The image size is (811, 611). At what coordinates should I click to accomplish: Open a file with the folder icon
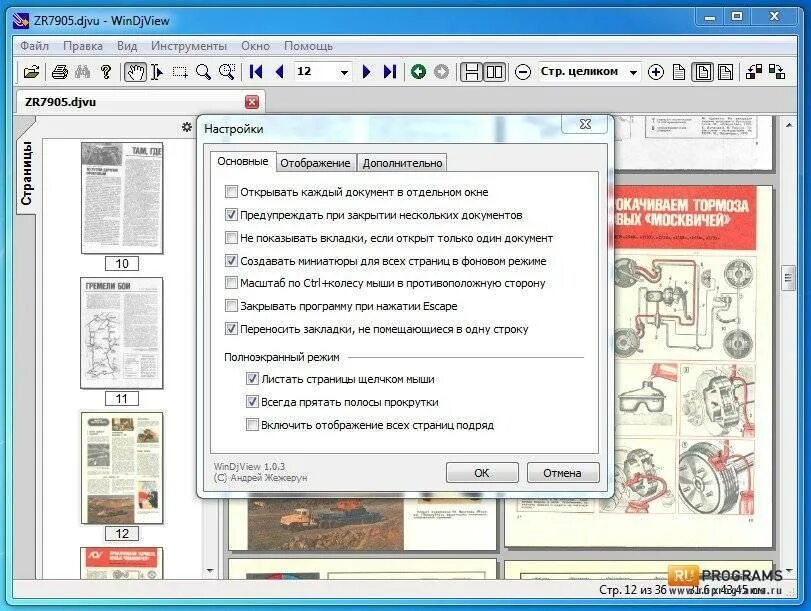(32, 71)
